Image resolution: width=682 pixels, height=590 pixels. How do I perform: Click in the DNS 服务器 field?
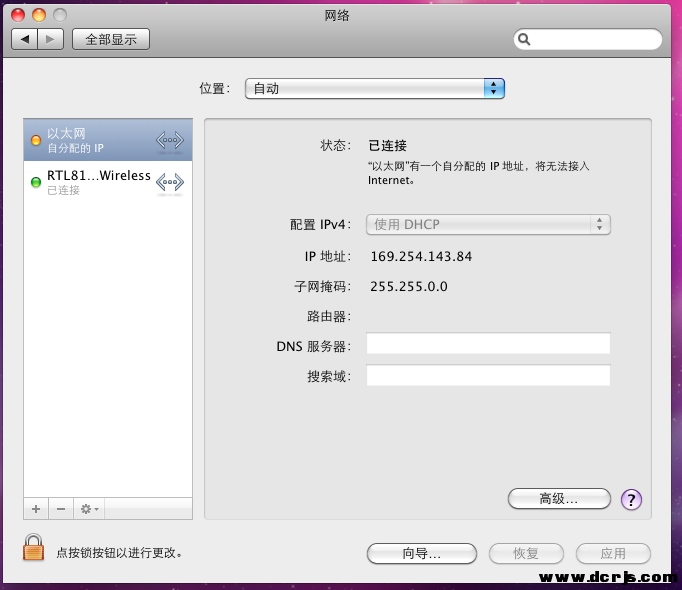point(487,344)
